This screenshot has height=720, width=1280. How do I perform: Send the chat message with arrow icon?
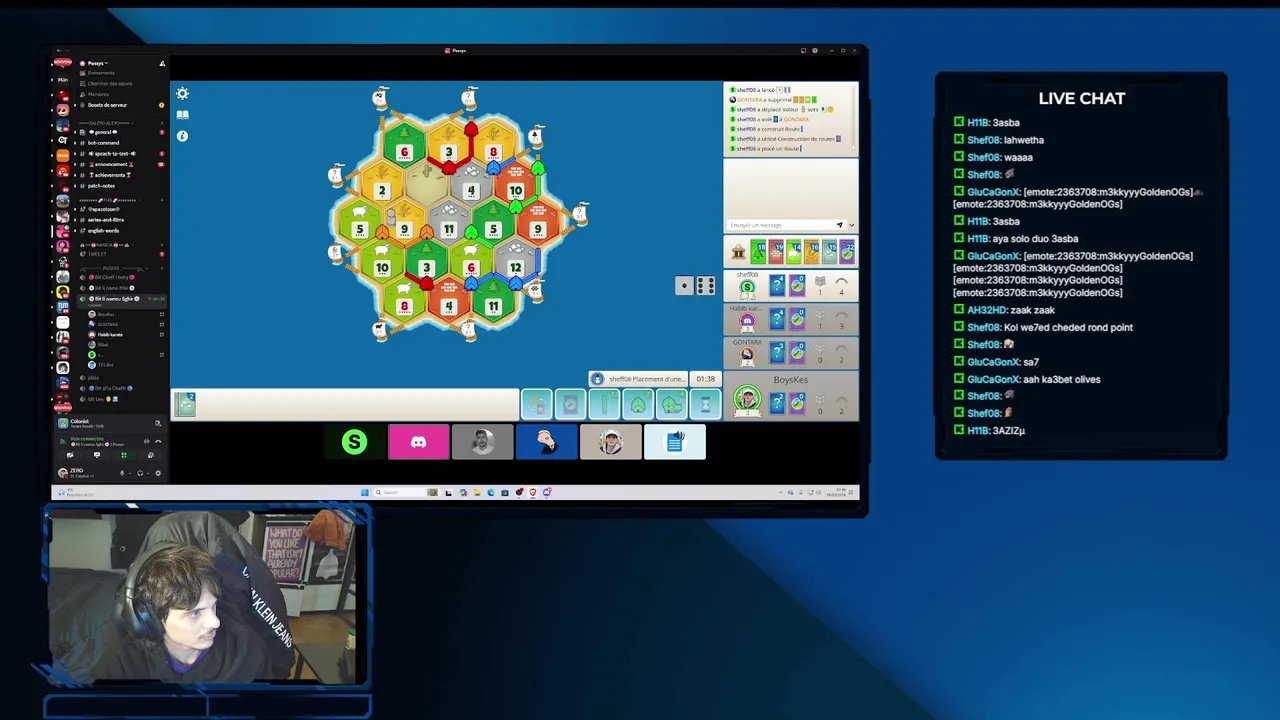840,225
